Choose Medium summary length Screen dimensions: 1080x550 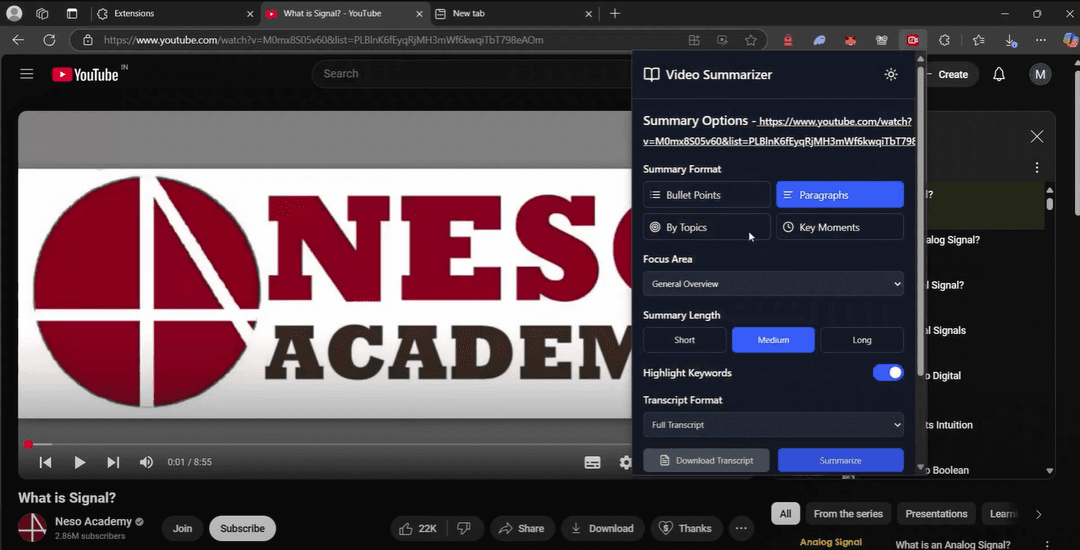coord(773,340)
